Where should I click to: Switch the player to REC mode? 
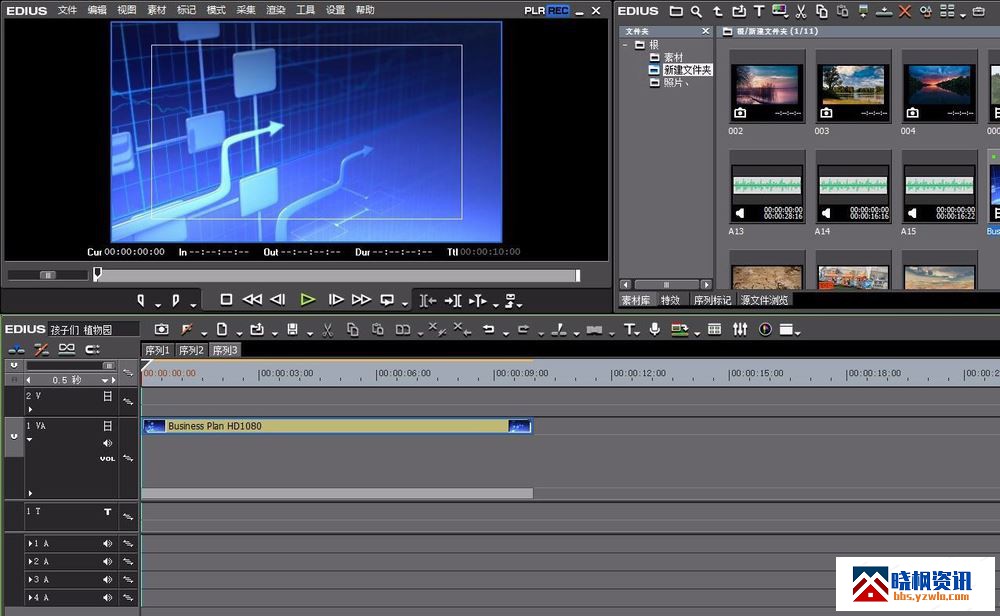[558, 11]
